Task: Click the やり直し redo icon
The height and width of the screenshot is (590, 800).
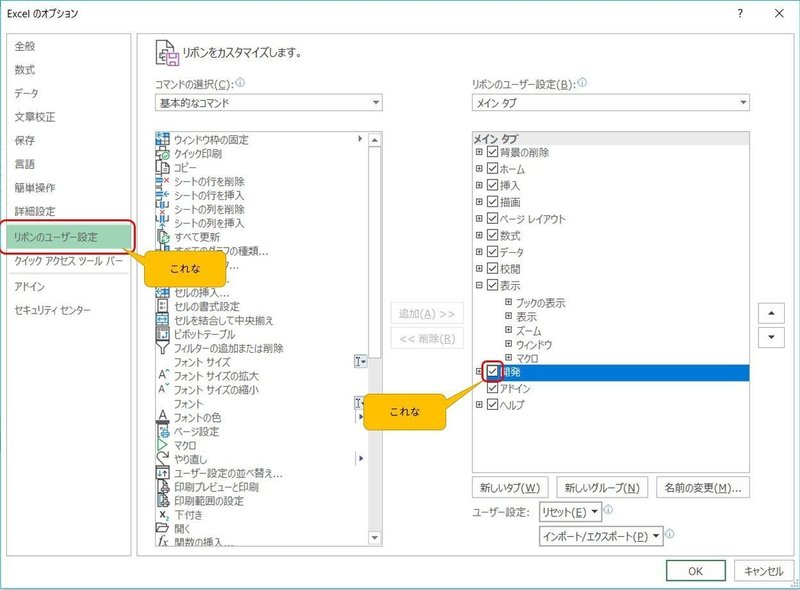Action: point(162,459)
